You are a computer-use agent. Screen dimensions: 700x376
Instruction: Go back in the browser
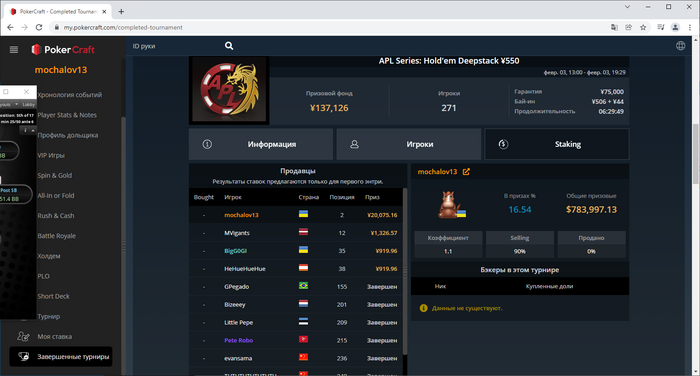point(10,27)
